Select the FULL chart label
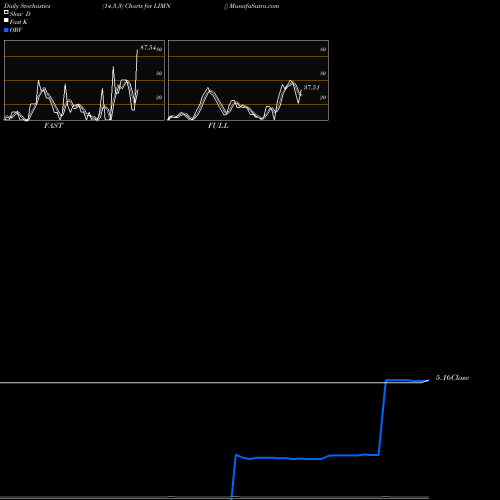 pyautogui.click(x=218, y=126)
